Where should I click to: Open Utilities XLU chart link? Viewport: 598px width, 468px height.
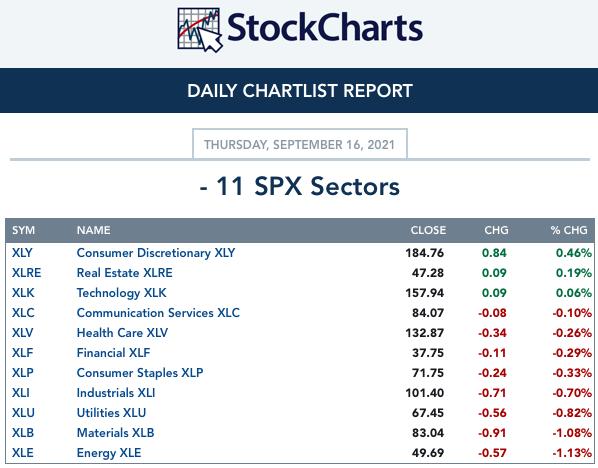coord(111,413)
